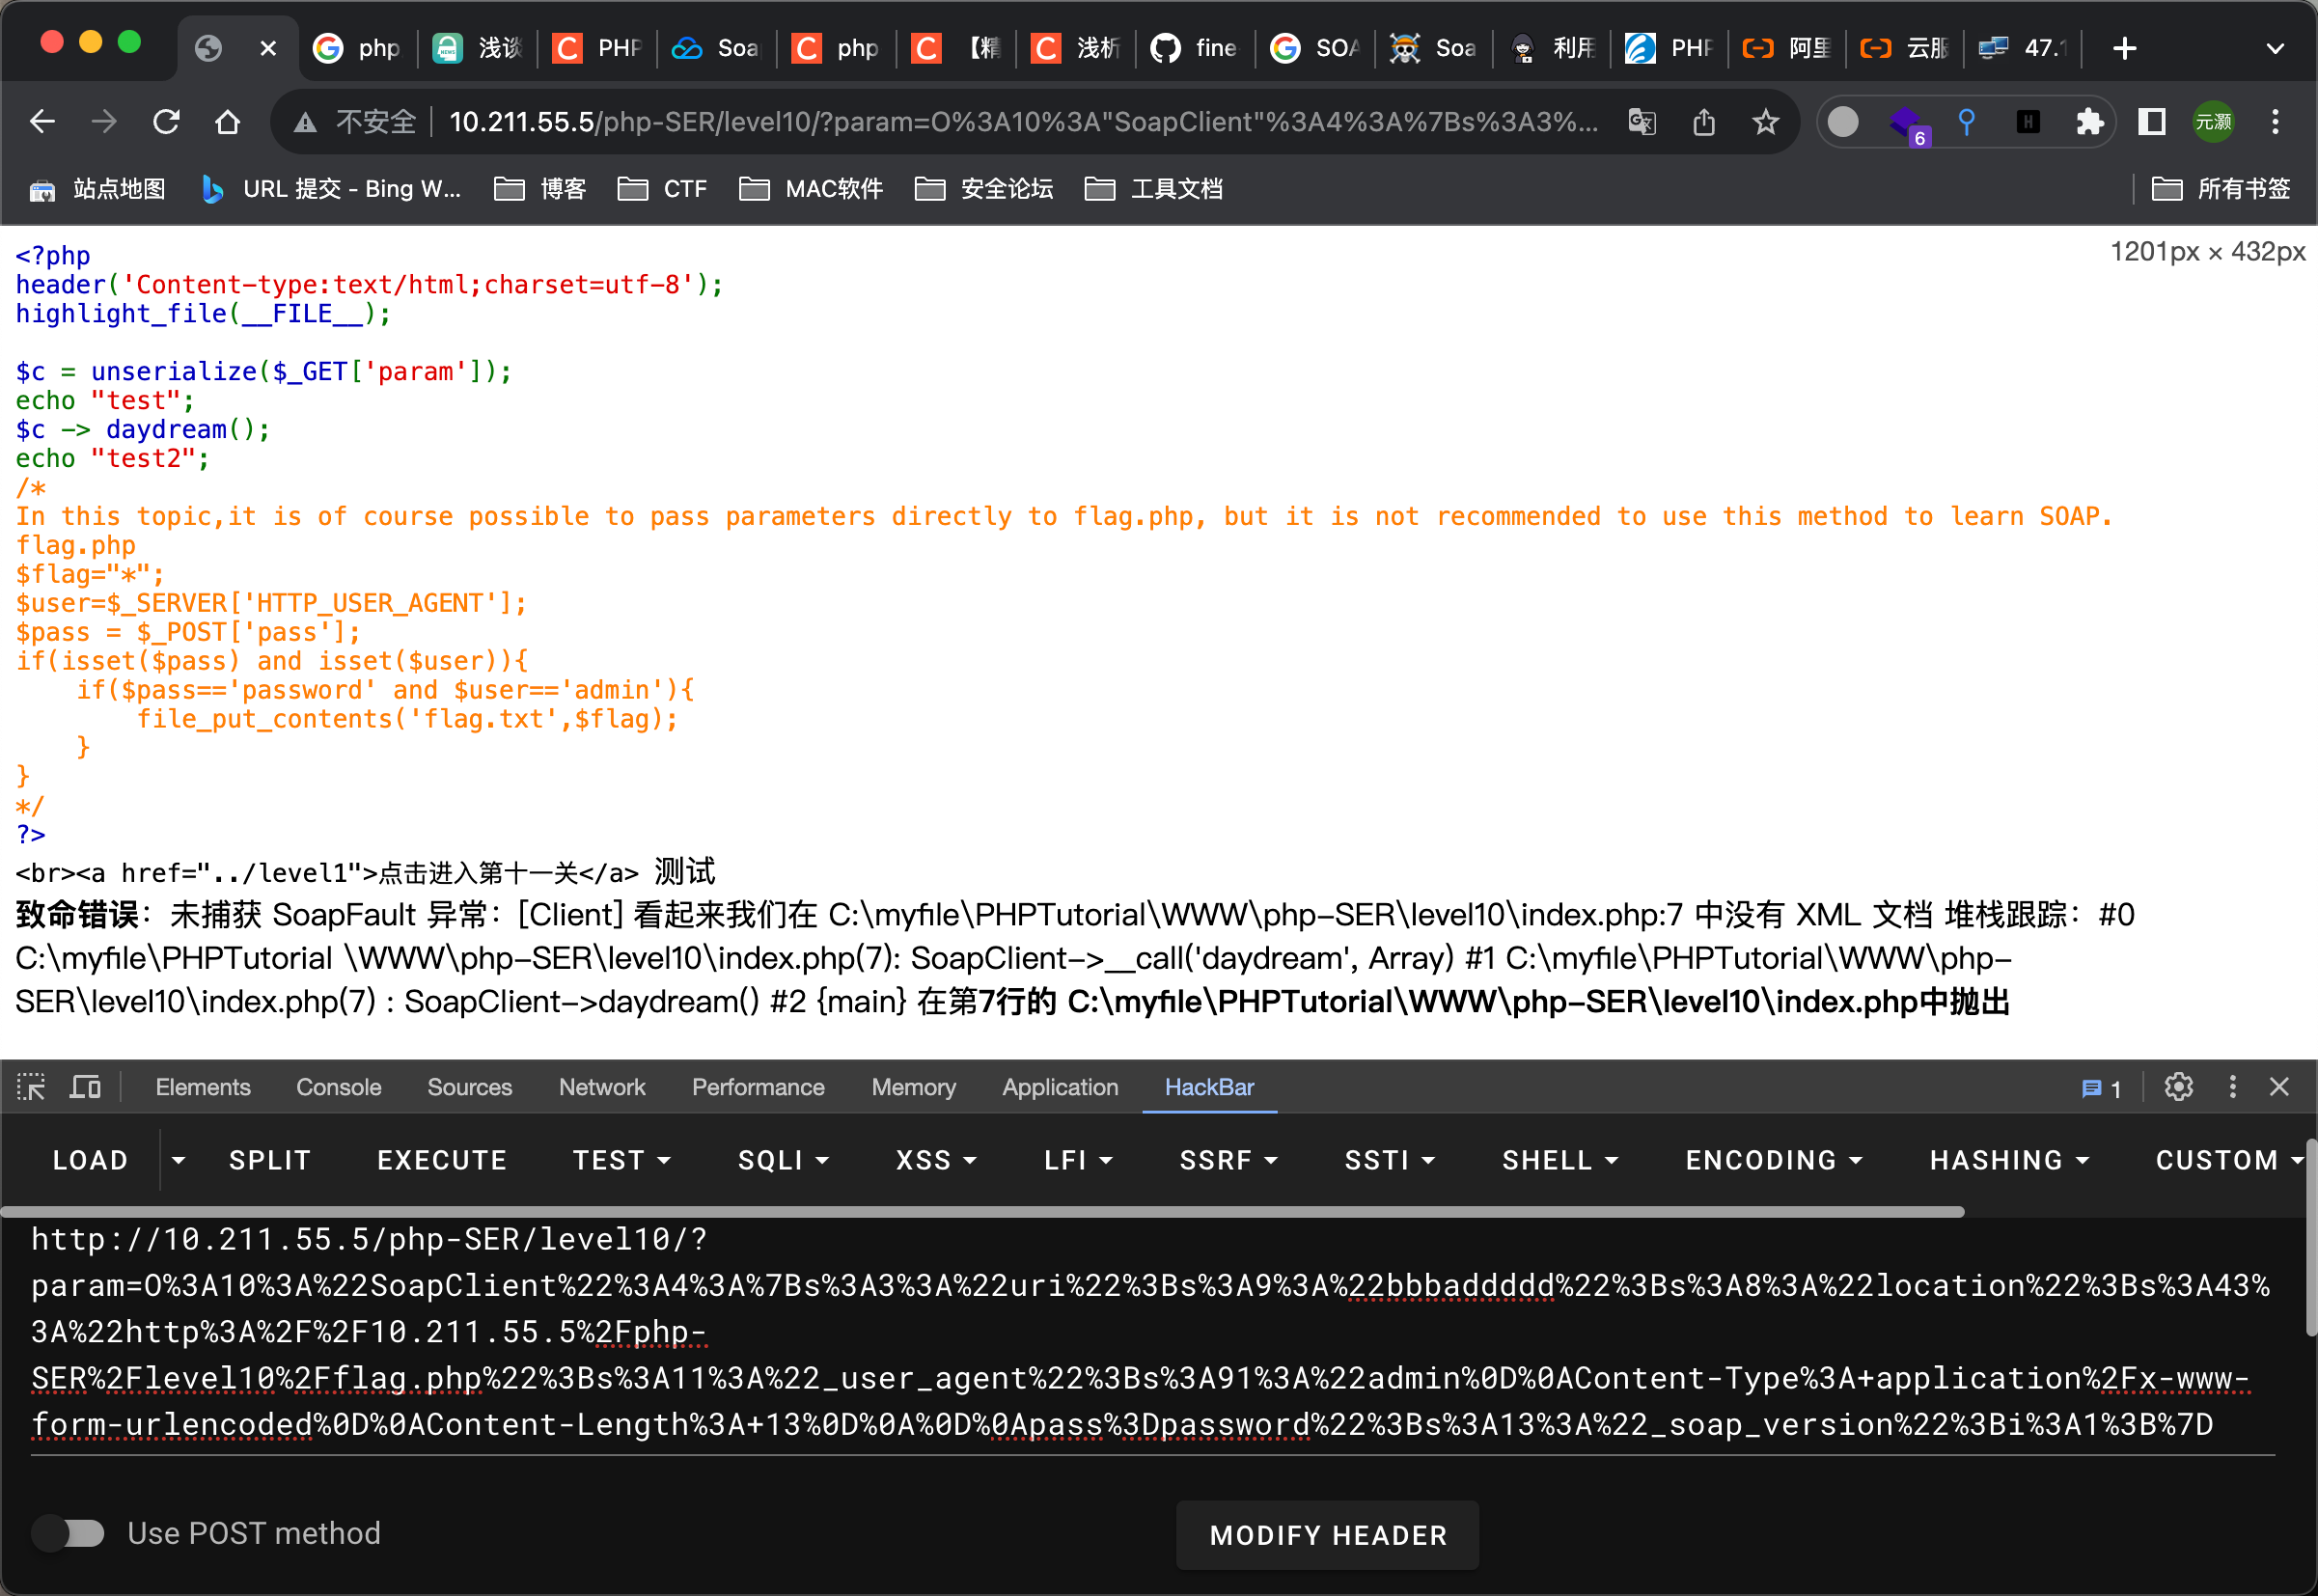The height and width of the screenshot is (1596, 2318).
Task: Expand the SSTI dropdown
Action: click(x=1389, y=1160)
